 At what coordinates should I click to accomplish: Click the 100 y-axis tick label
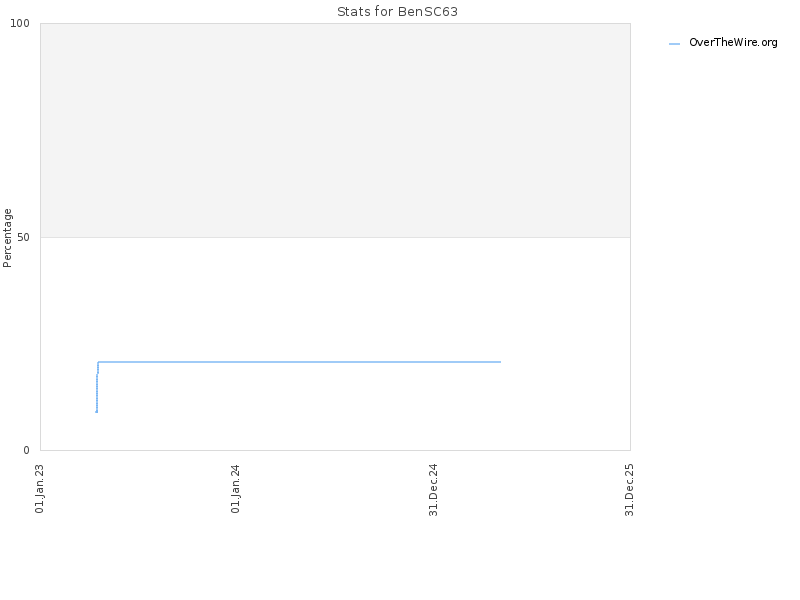tap(20, 23)
